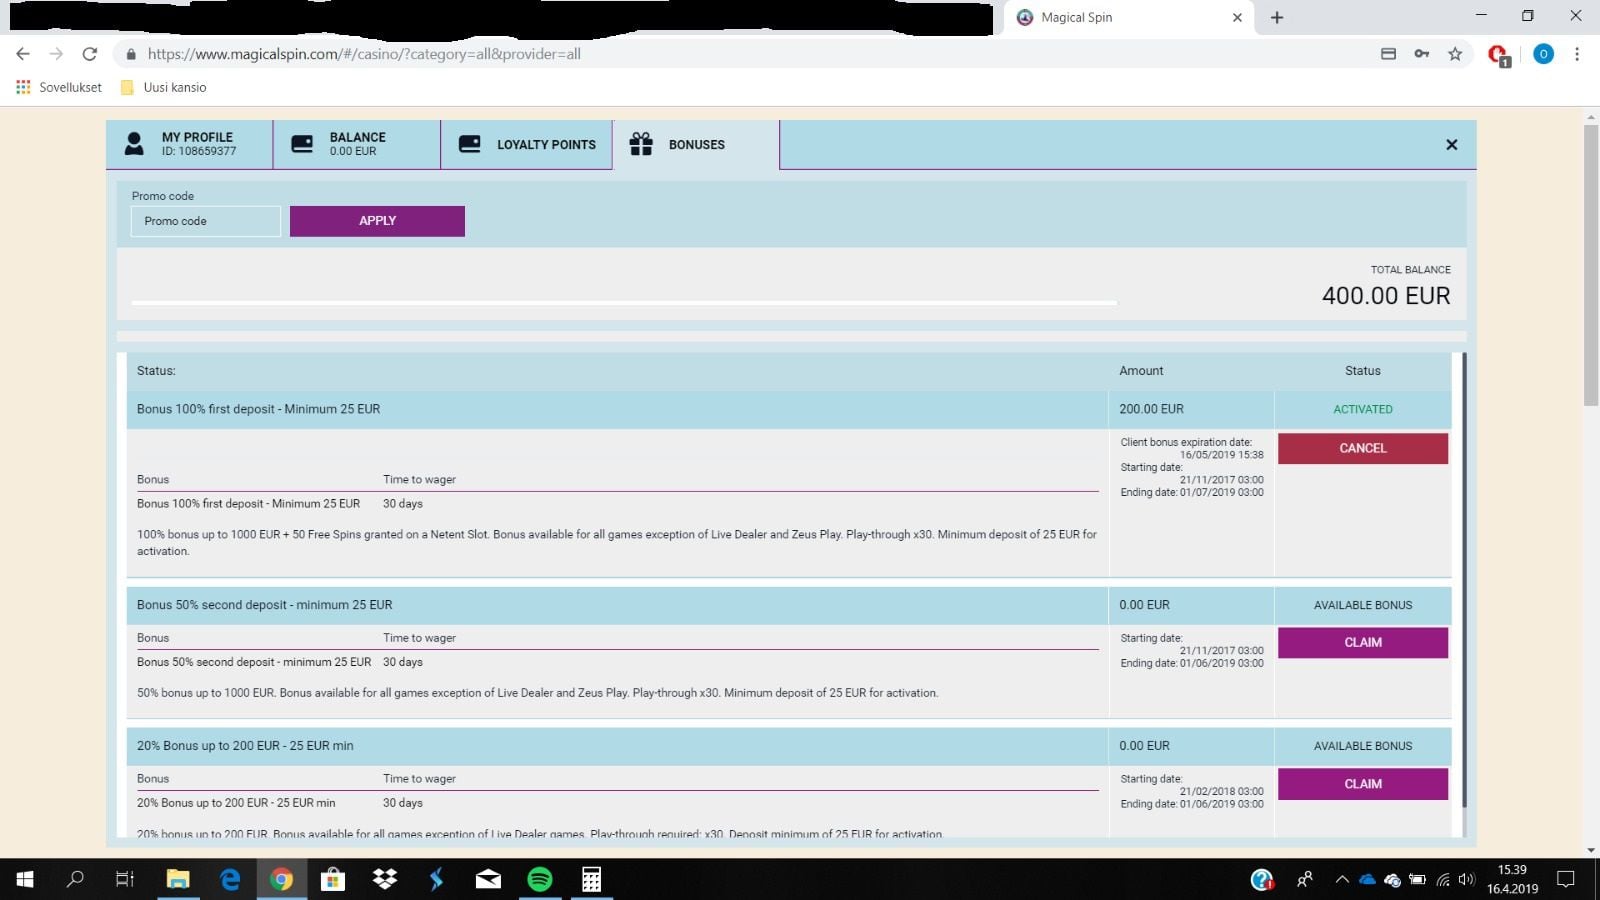Open Windows search in taskbar
1600x900 pixels.
(x=75, y=879)
